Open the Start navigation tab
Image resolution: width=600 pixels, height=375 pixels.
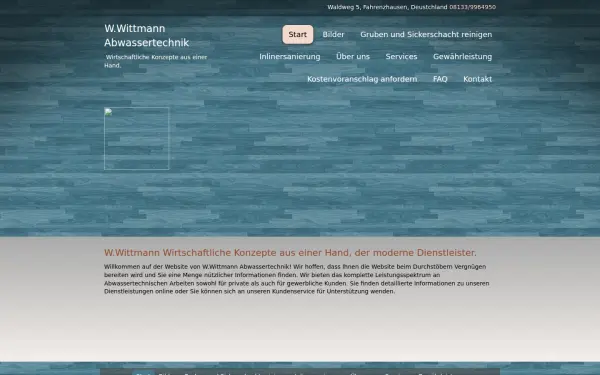click(x=298, y=34)
